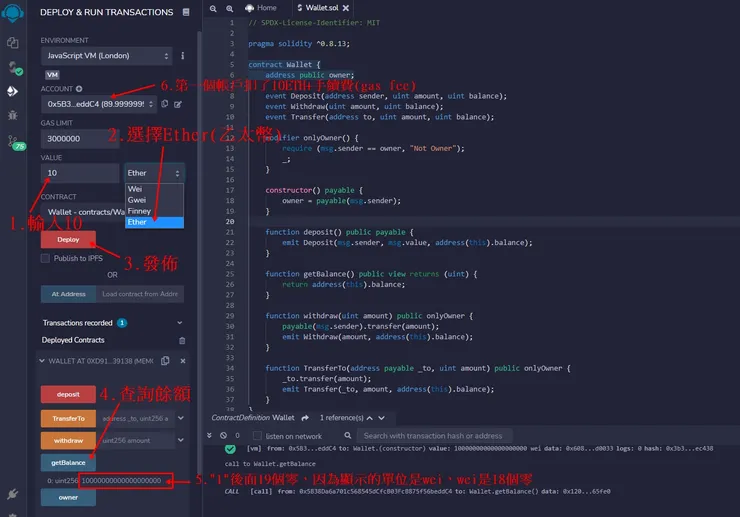This screenshot has height=517, width=740.
Task: Delete all deployed contracts trash icon
Action: [182, 340]
